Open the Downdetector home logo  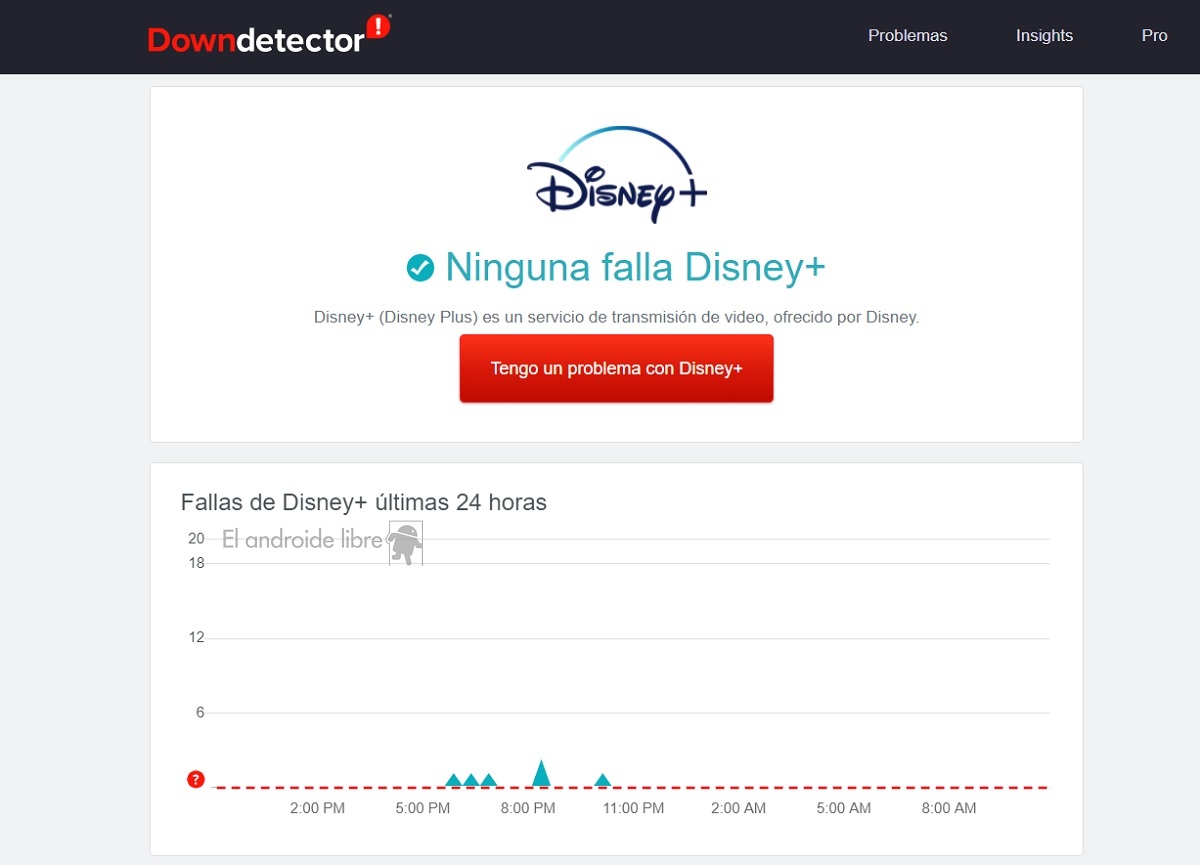coord(269,35)
